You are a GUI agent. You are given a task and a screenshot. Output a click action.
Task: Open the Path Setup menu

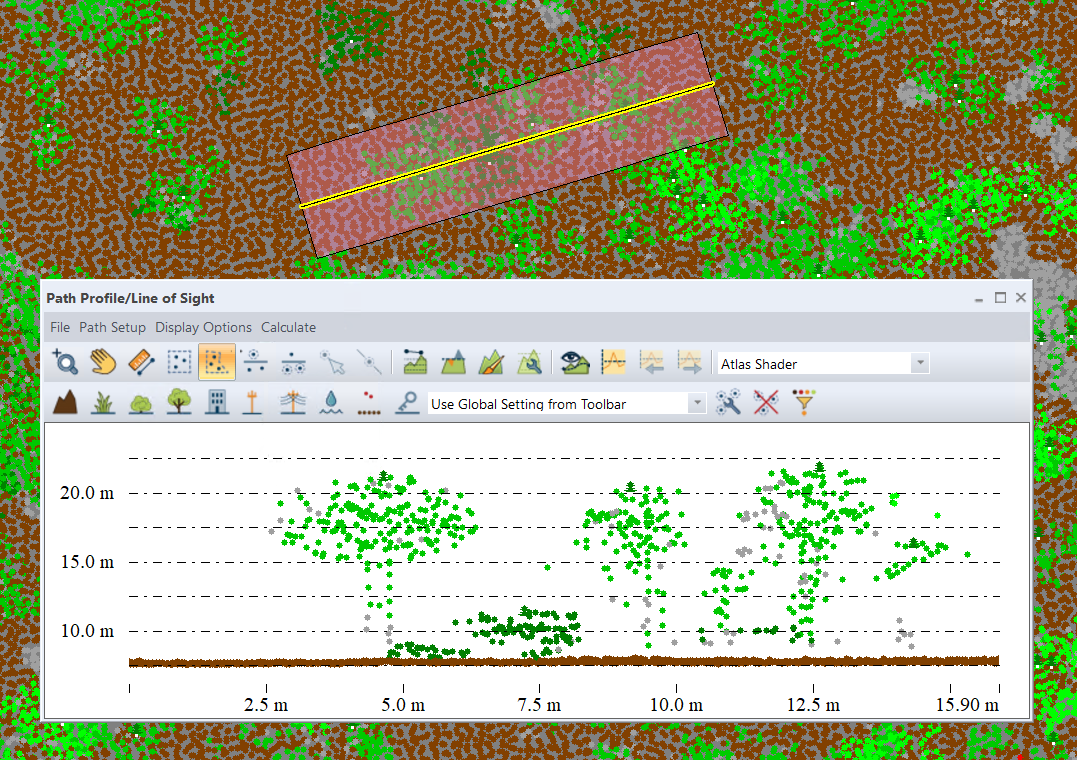click(x=113, y=327)
